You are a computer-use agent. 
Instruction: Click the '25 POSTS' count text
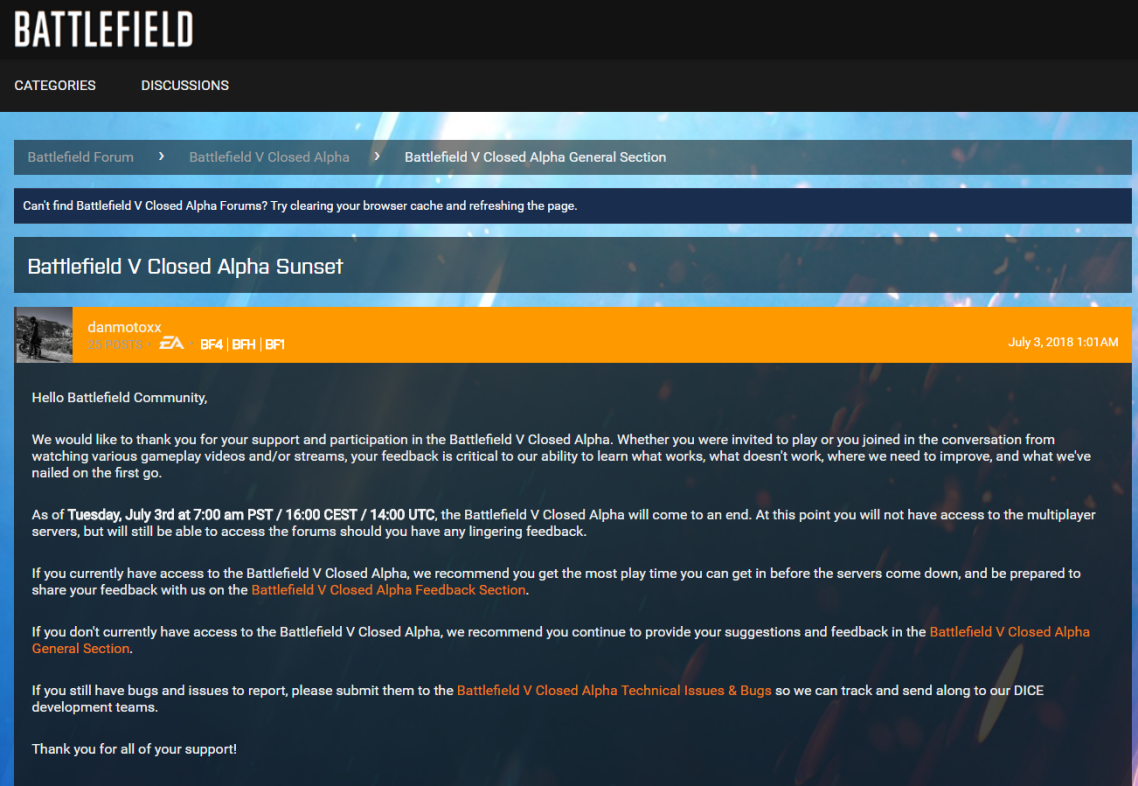(x=115, y=345)
